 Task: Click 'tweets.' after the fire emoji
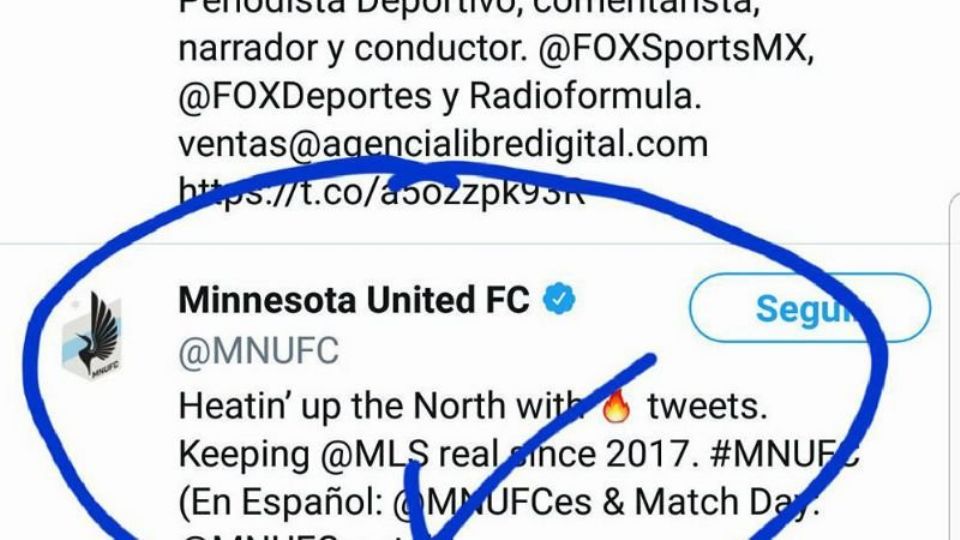click(x=707, y=406)
